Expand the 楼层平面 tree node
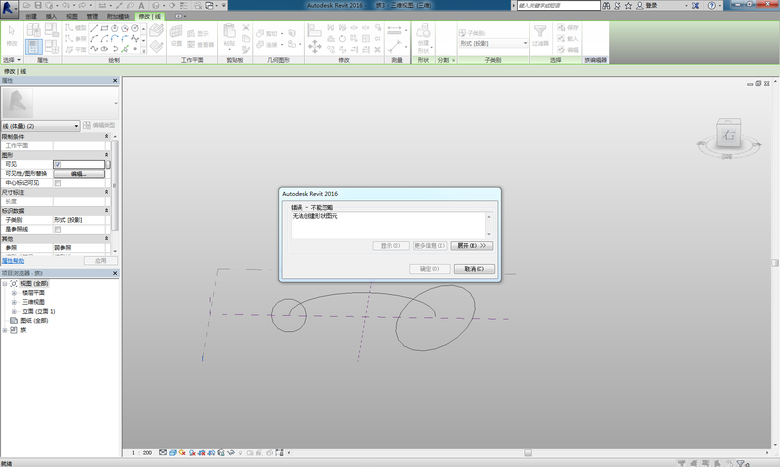The width and height of the screenshot is (780, 467). [x=15, y=292]
